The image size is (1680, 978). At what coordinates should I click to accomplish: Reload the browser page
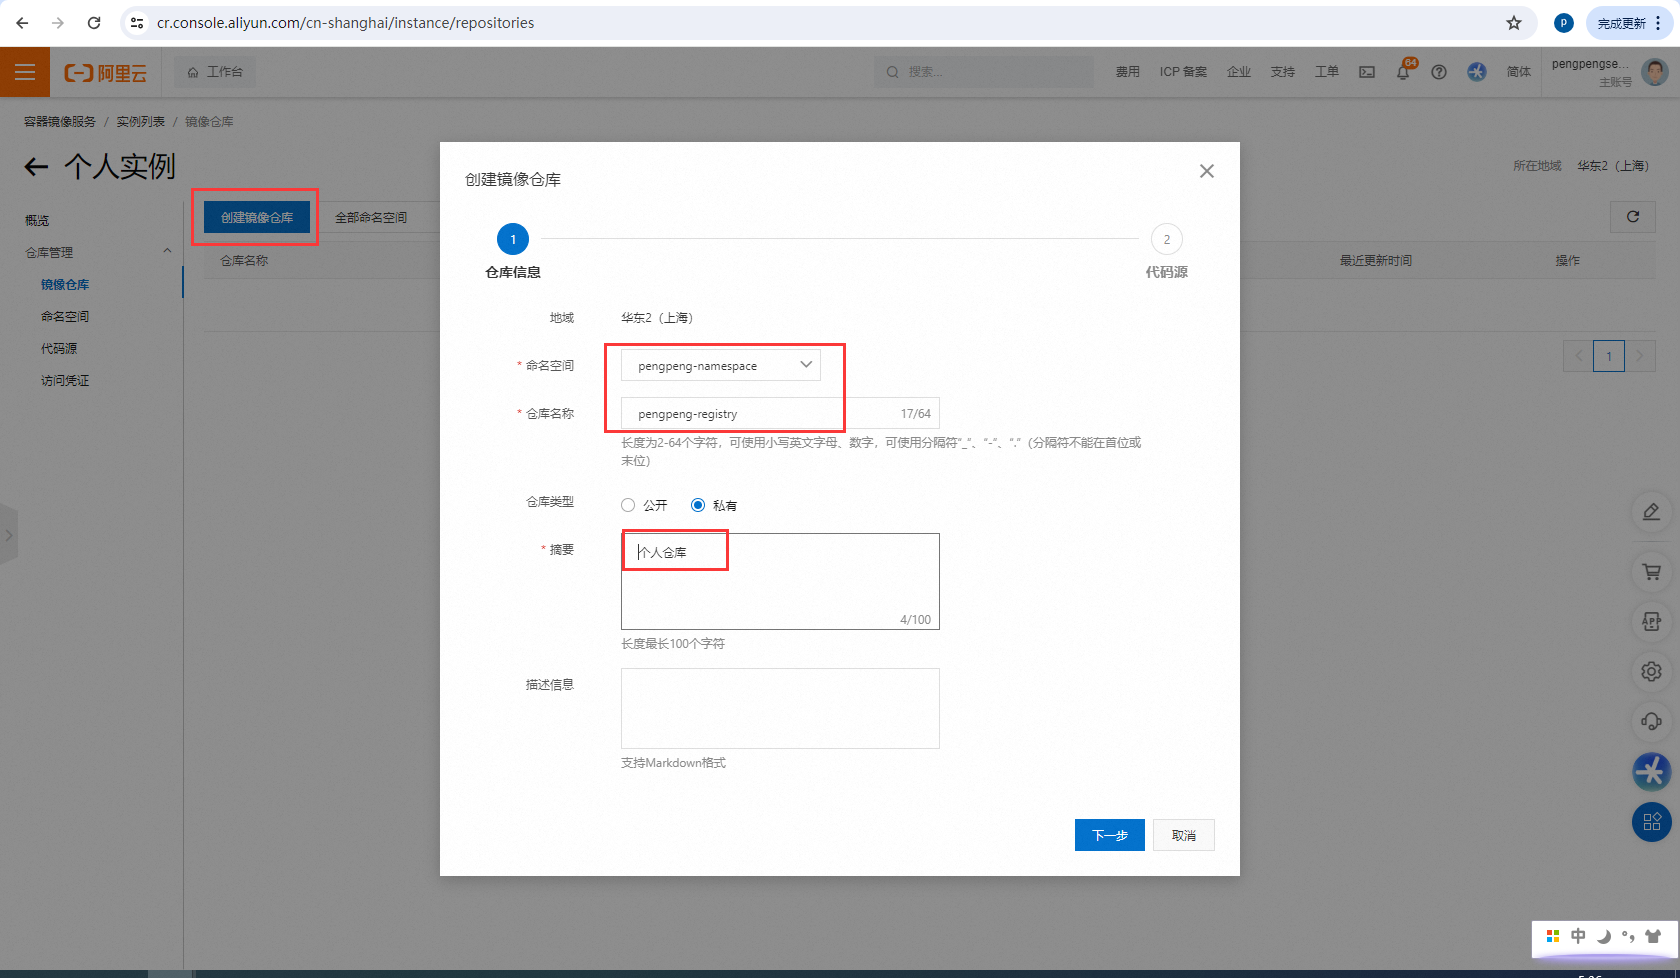pyautogui.click(x=94, y=23)
